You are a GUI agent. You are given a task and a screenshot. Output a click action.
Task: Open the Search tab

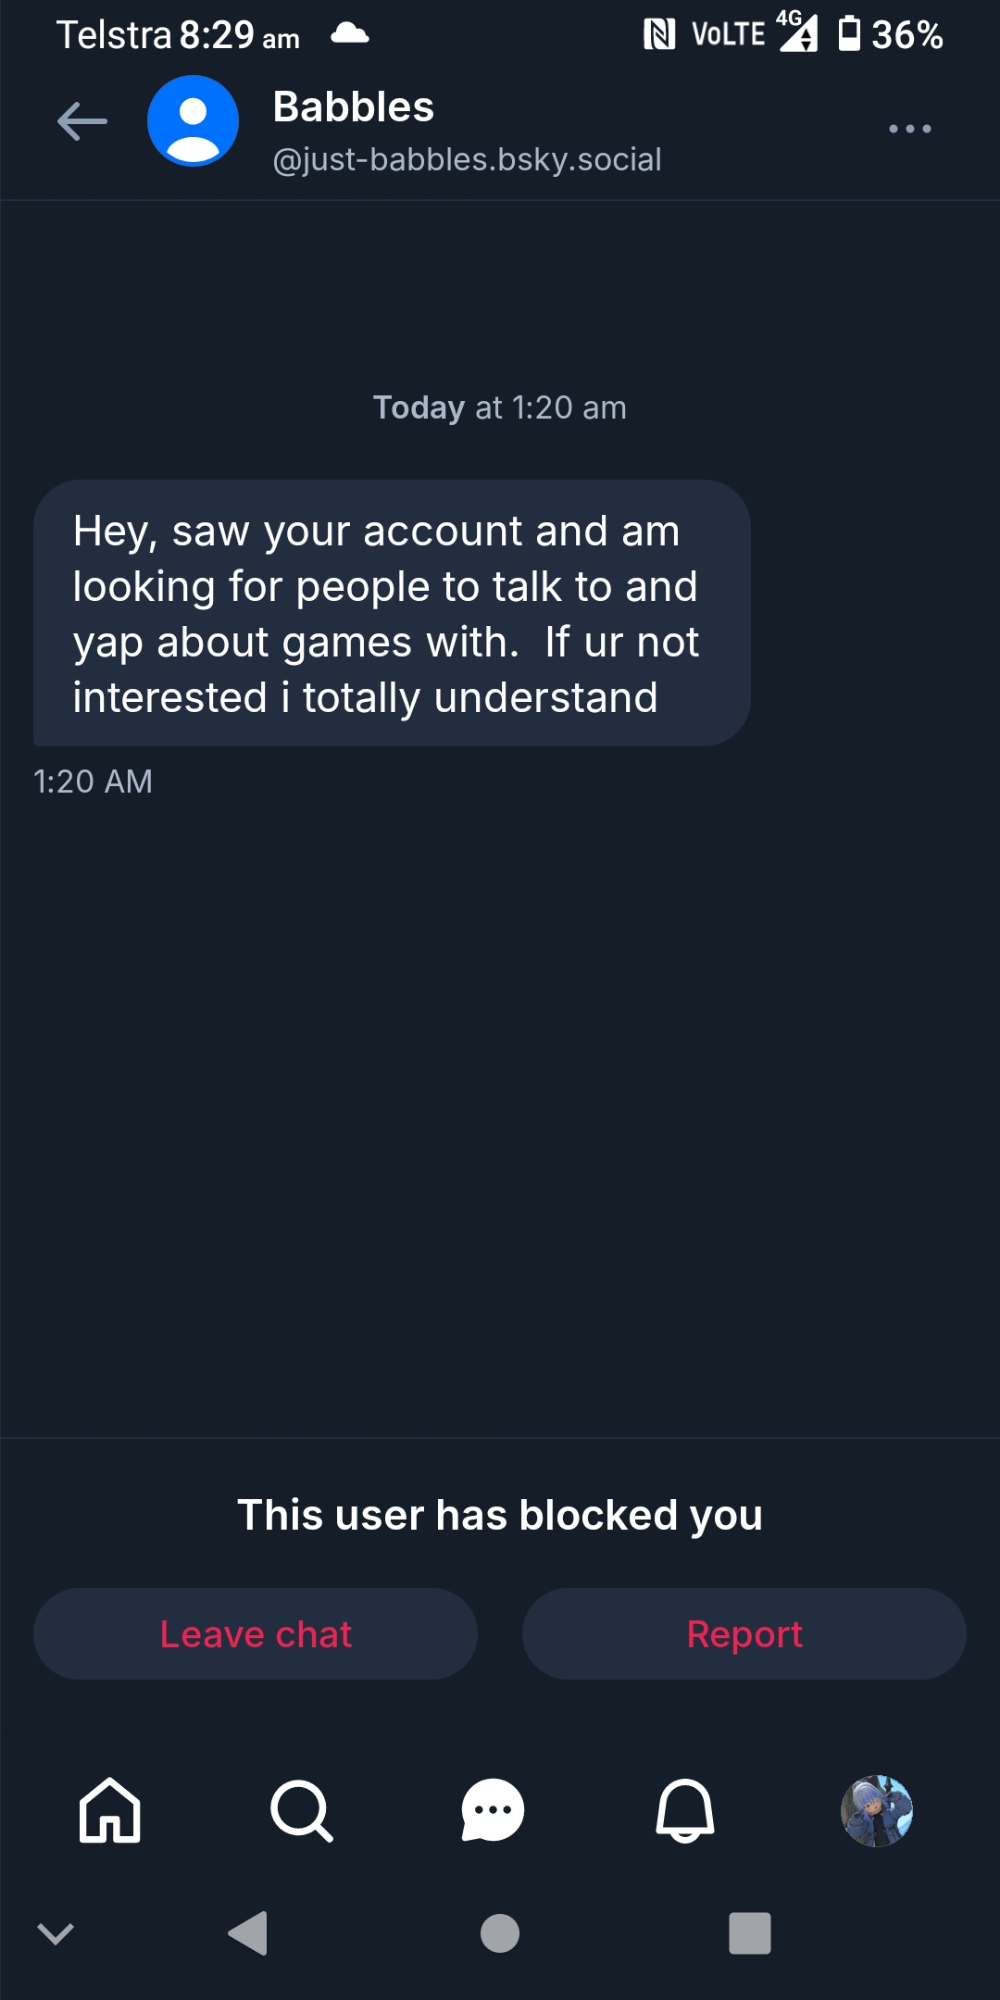301,1810
